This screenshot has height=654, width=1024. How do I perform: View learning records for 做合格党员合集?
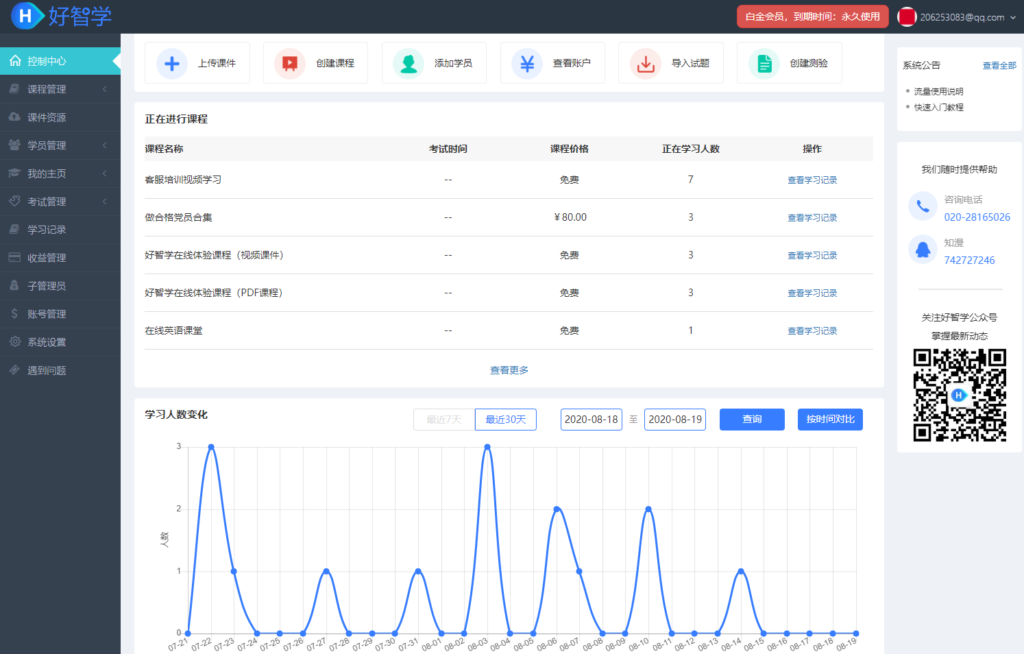tap(812, 218)
